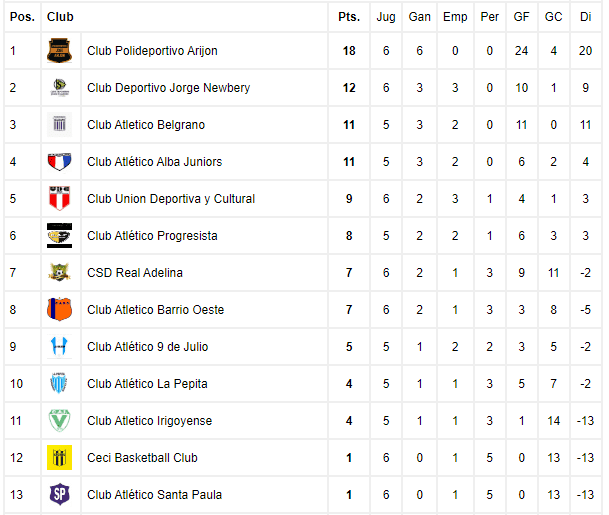Open the Club Polideportivo Arijon team name
This screenshot has height=515, width=609.
tap(152, 51)
